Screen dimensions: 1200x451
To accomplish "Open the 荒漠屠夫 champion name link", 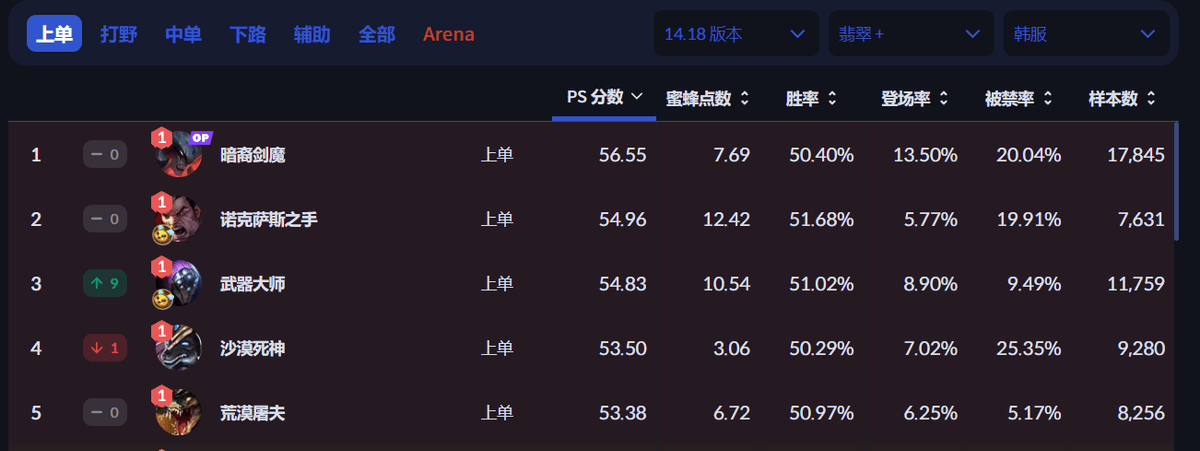I will (x=252, y=412).
